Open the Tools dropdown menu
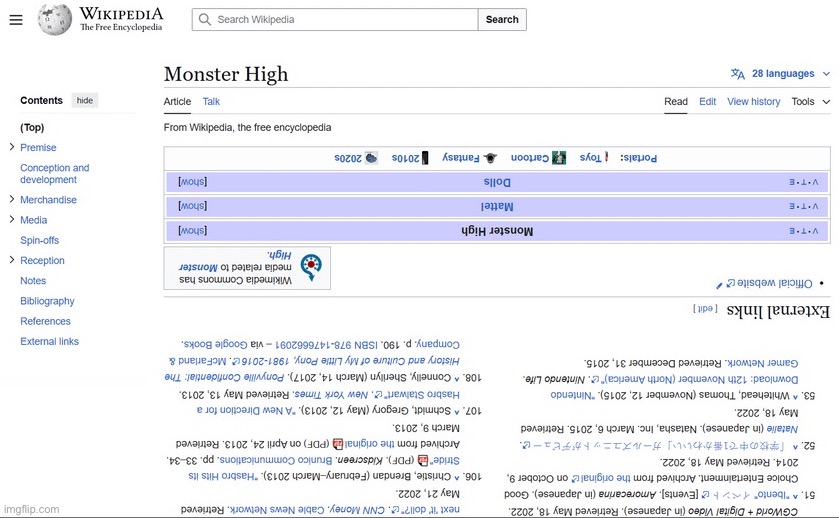The width and height of the screenshot is (839, 518). (x=811, y=102)
